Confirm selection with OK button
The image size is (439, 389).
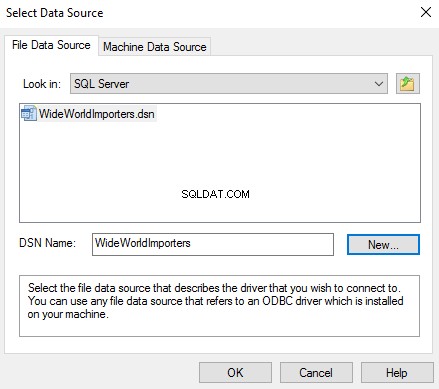(235, 373)
